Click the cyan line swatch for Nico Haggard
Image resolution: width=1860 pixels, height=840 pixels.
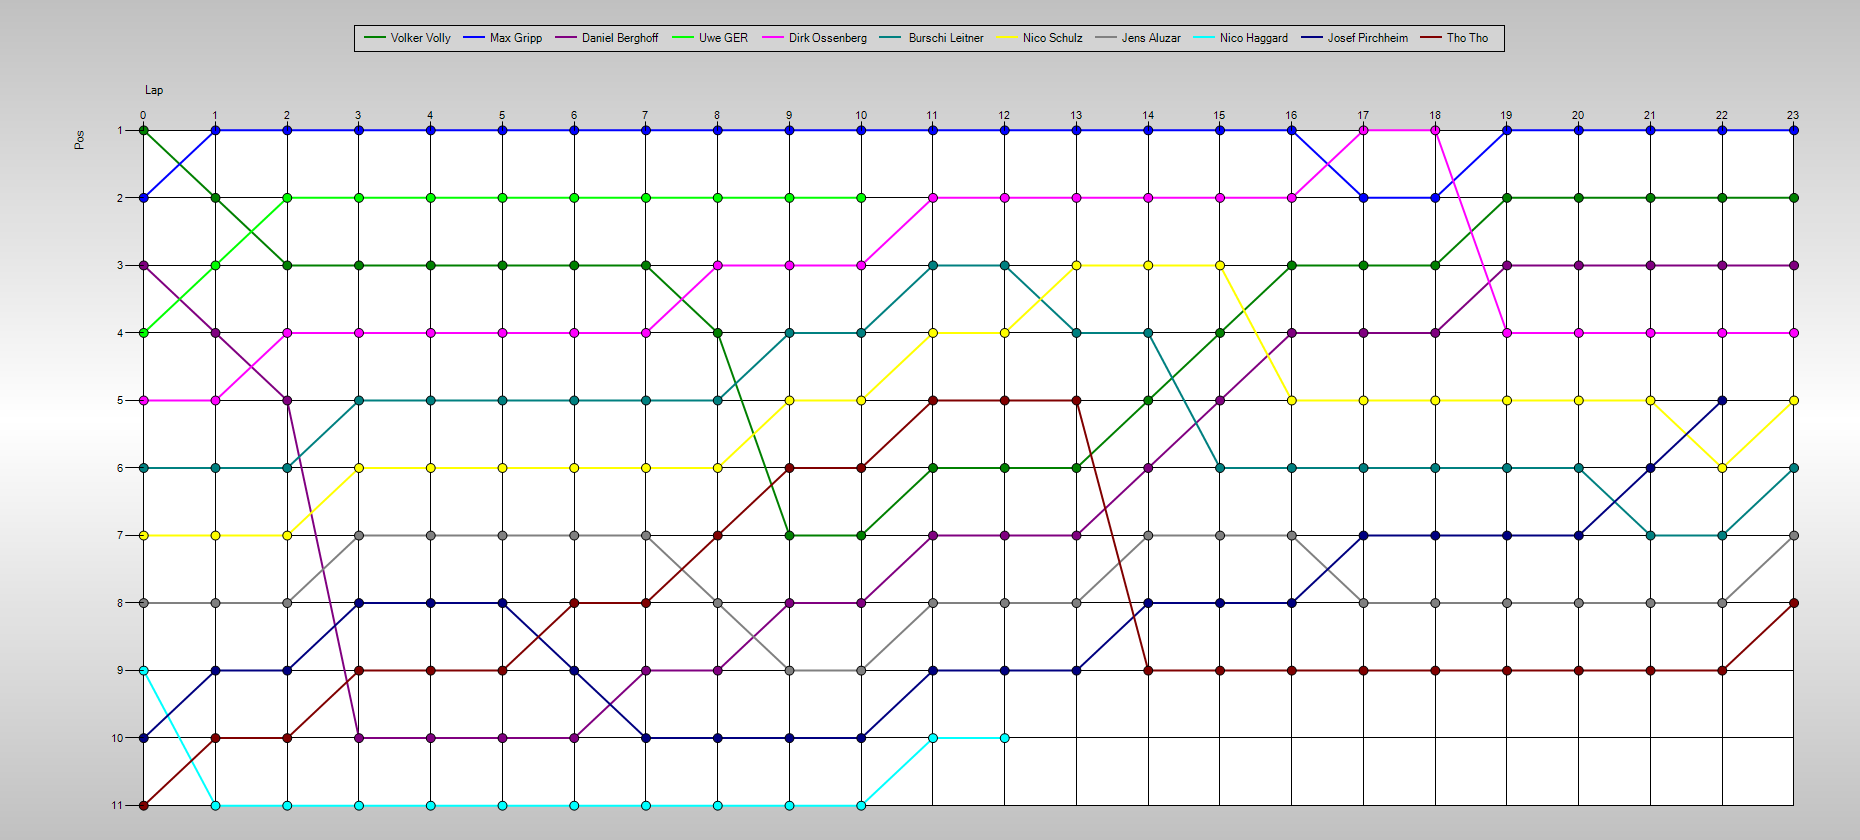tap(1203, 38)
